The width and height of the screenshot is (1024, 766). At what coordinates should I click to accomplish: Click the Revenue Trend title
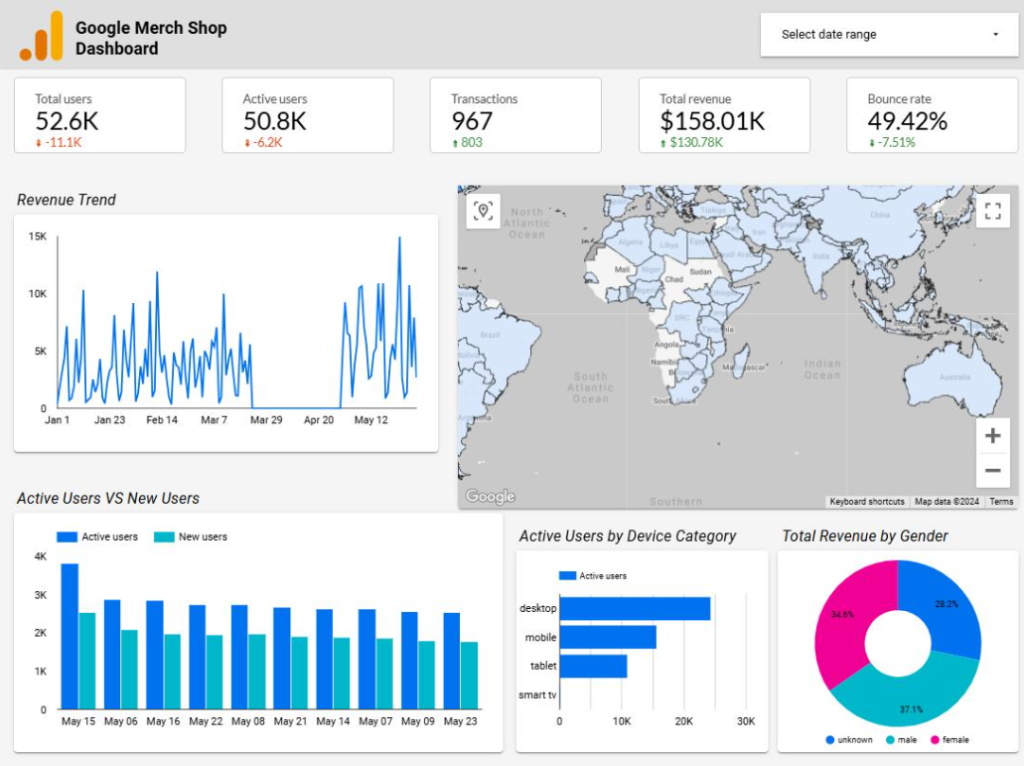coord(66,200)
